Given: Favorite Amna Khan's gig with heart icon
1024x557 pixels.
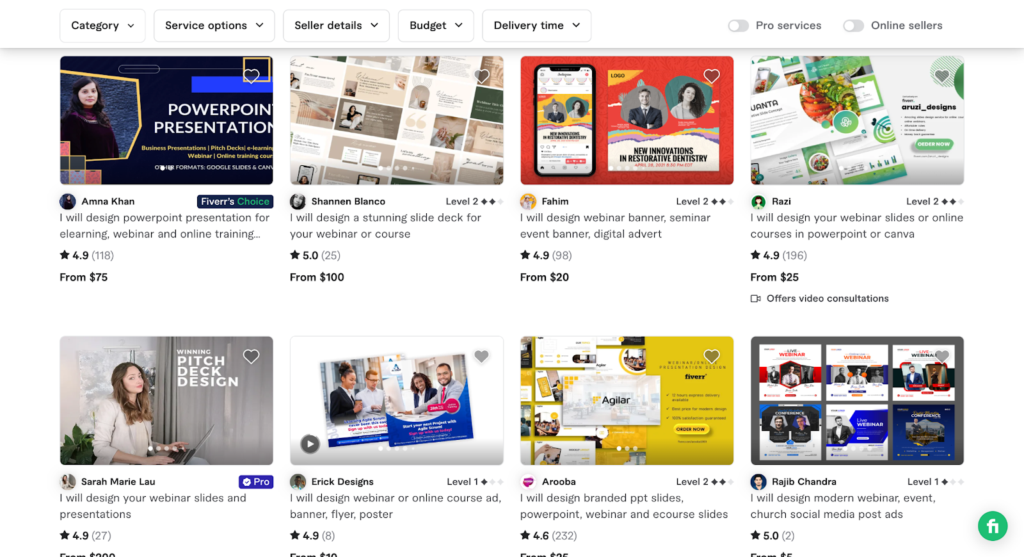Looking at the screenshot, I should pyautogui.click(x=251, y=76).
